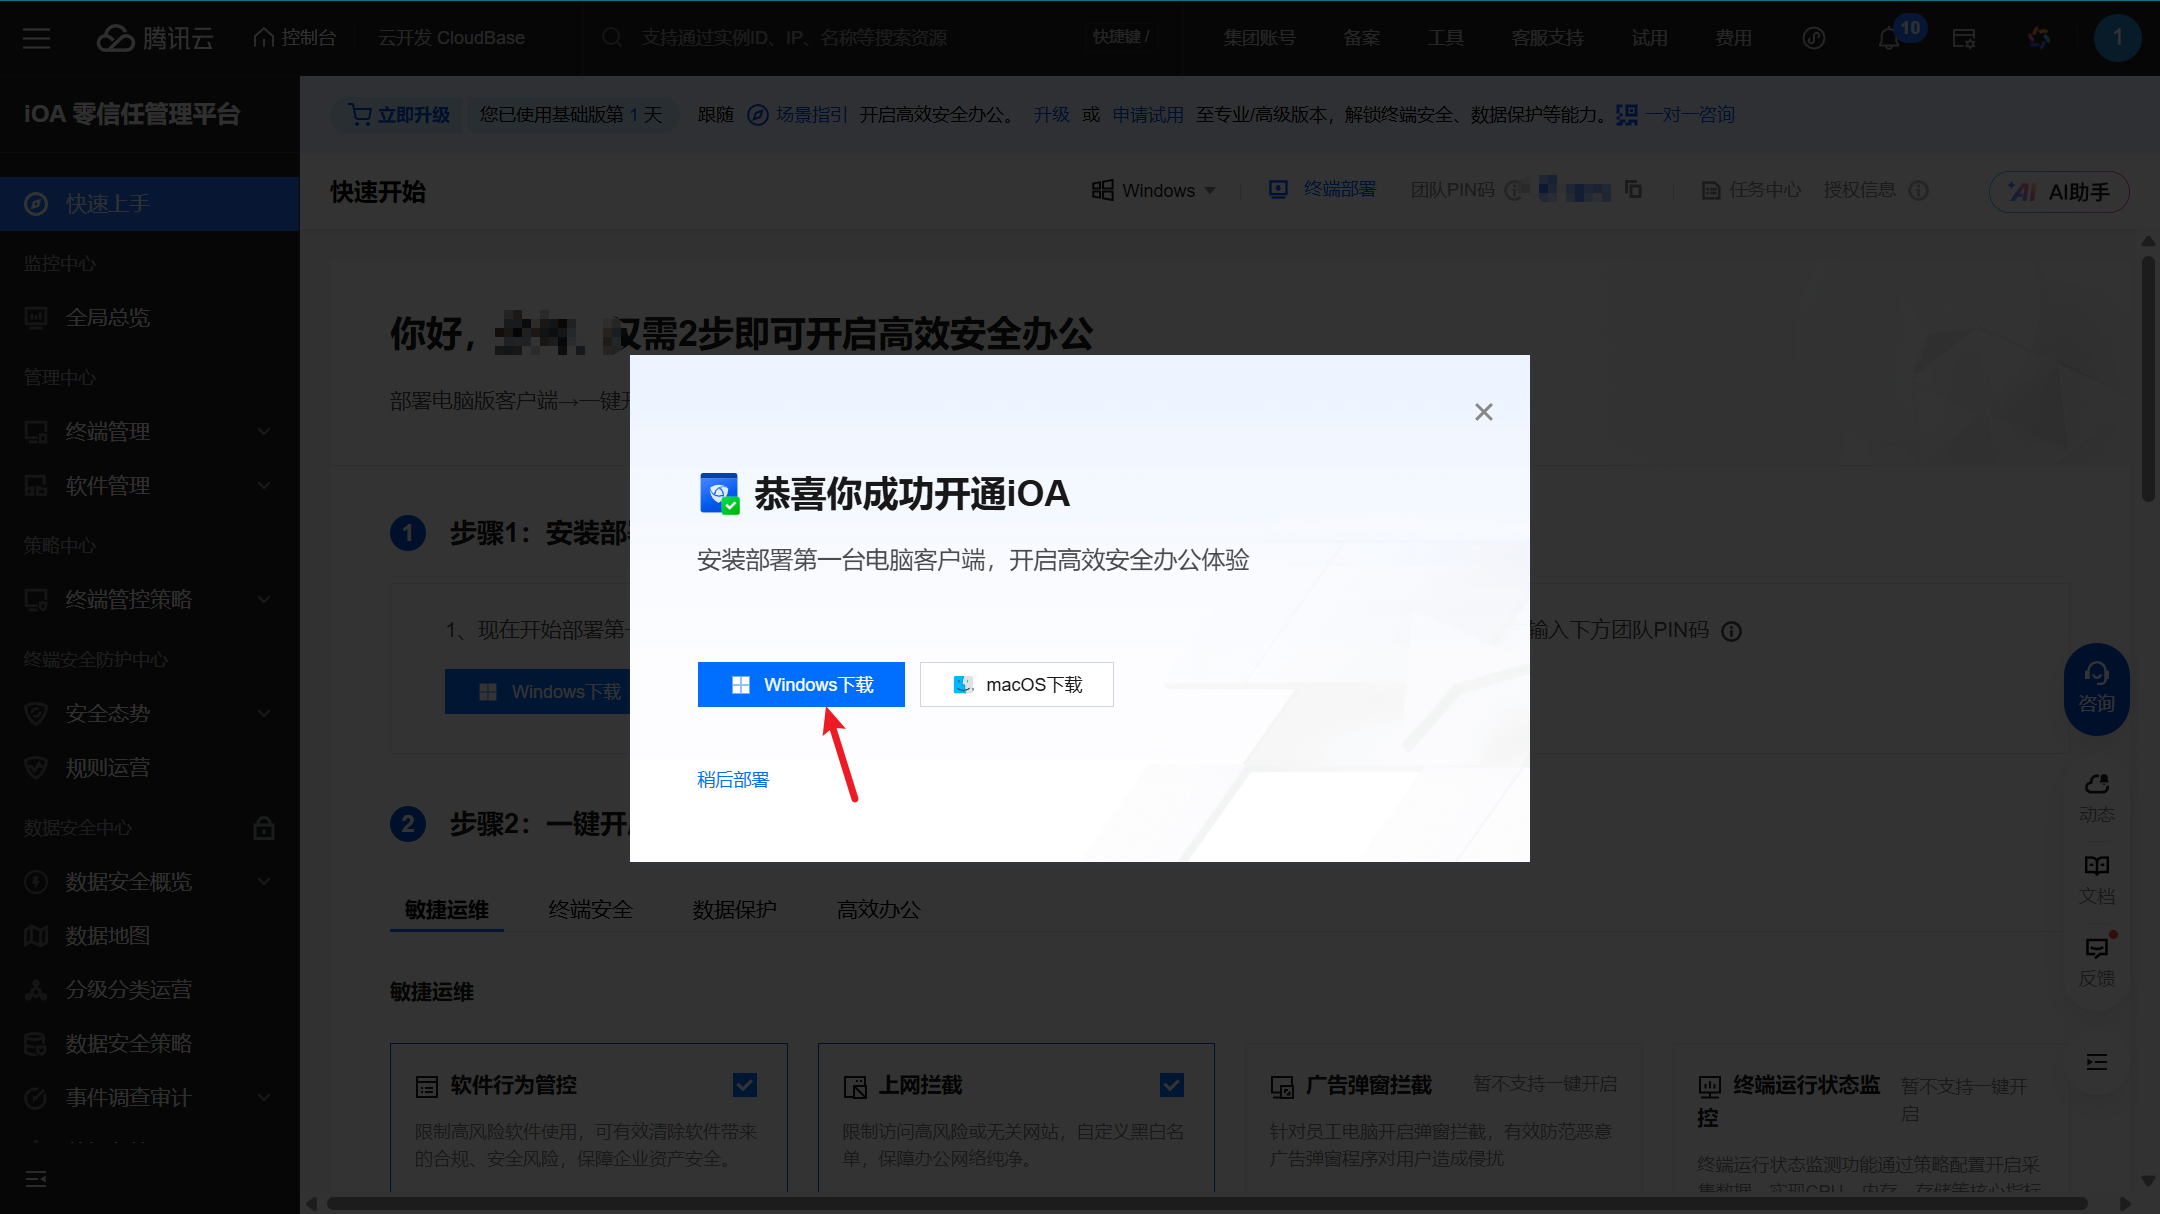Image resolution: width=2160 pixels, height=1214 pixels.
Task: Toggle the 上网拦截 checkbox
Action: click(1172, 1085)
